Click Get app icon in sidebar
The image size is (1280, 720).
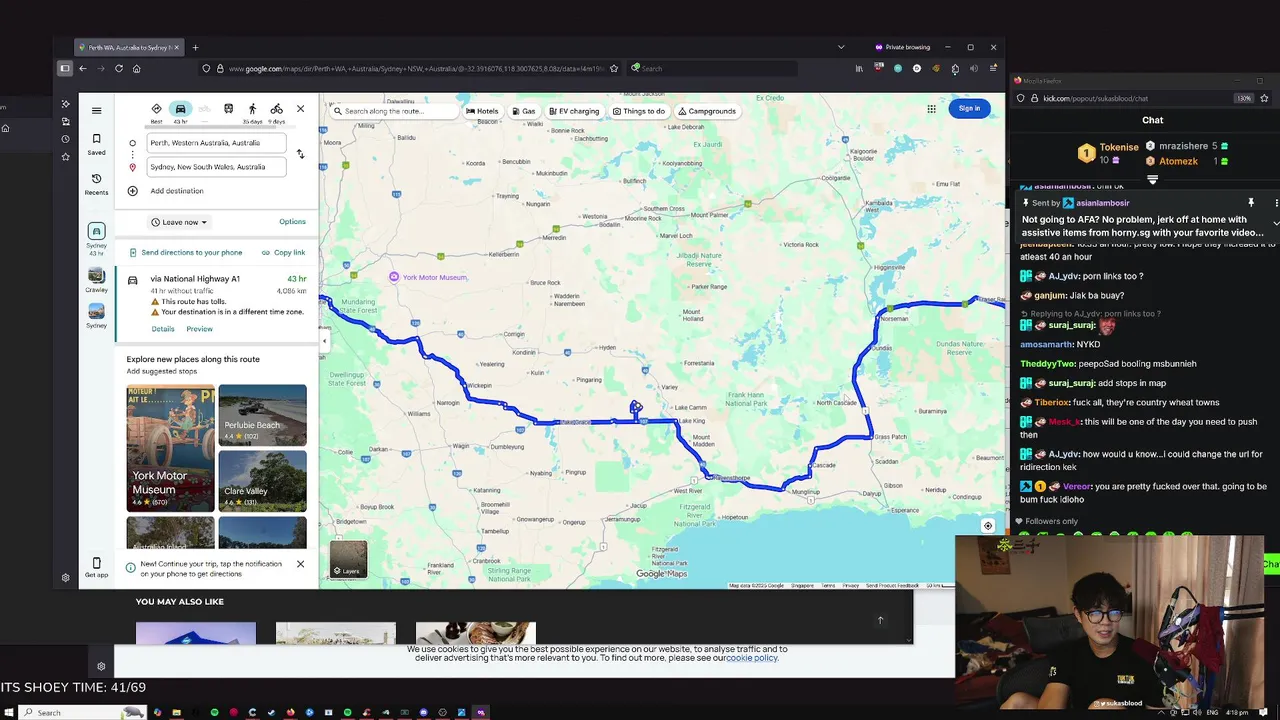click(96, 568)
